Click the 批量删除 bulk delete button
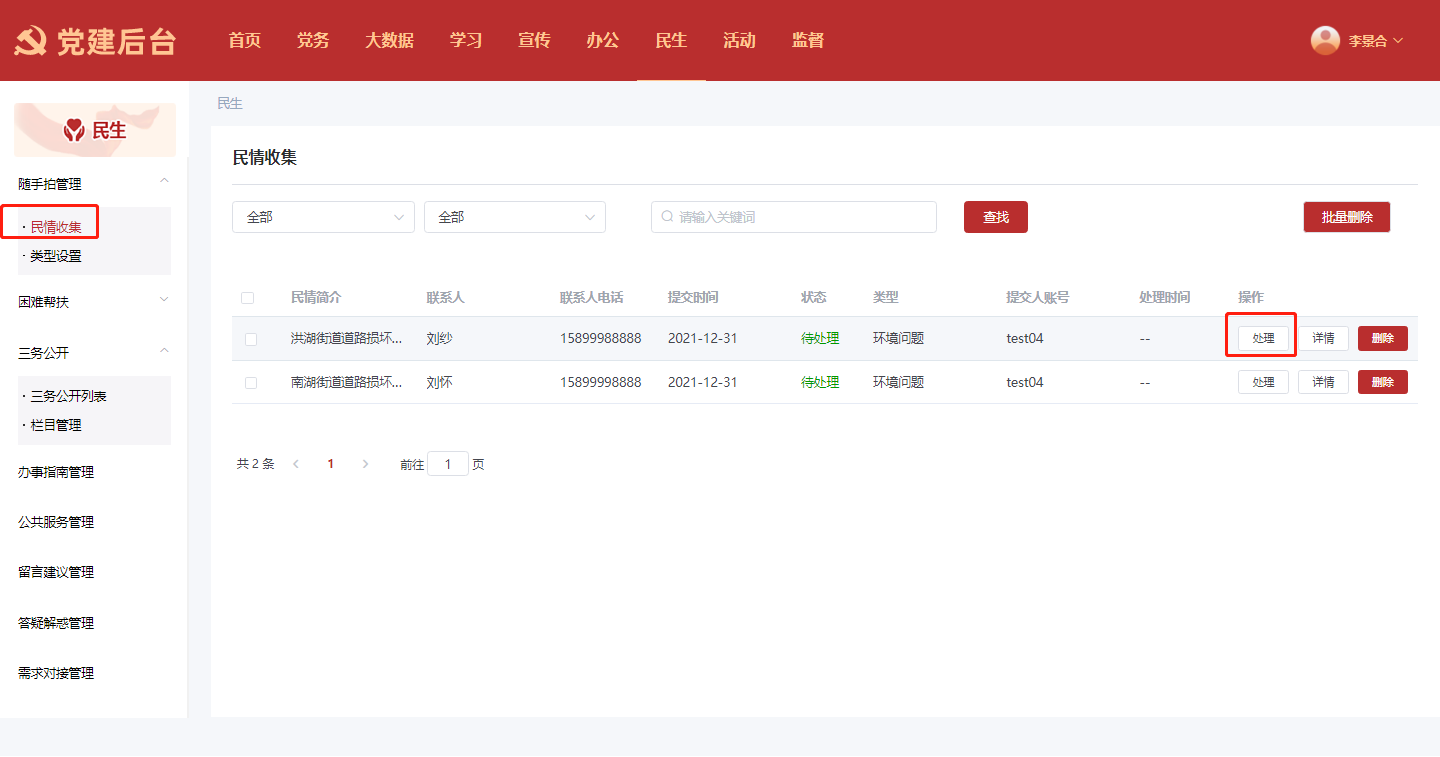This screenshot has height=757, width=1440. 1346,217
